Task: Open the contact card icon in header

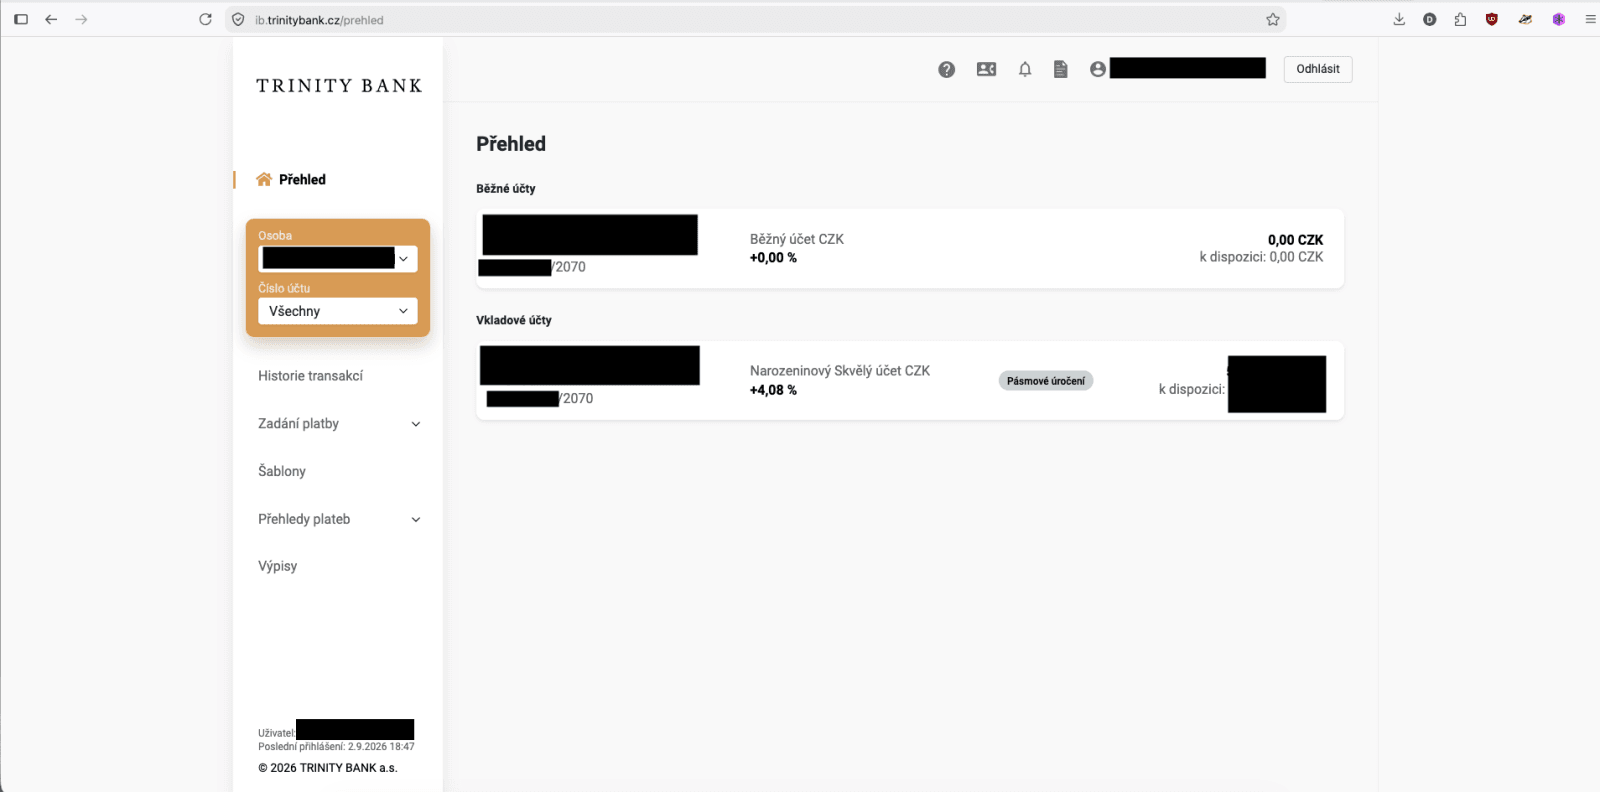Action: click(986, 69)
